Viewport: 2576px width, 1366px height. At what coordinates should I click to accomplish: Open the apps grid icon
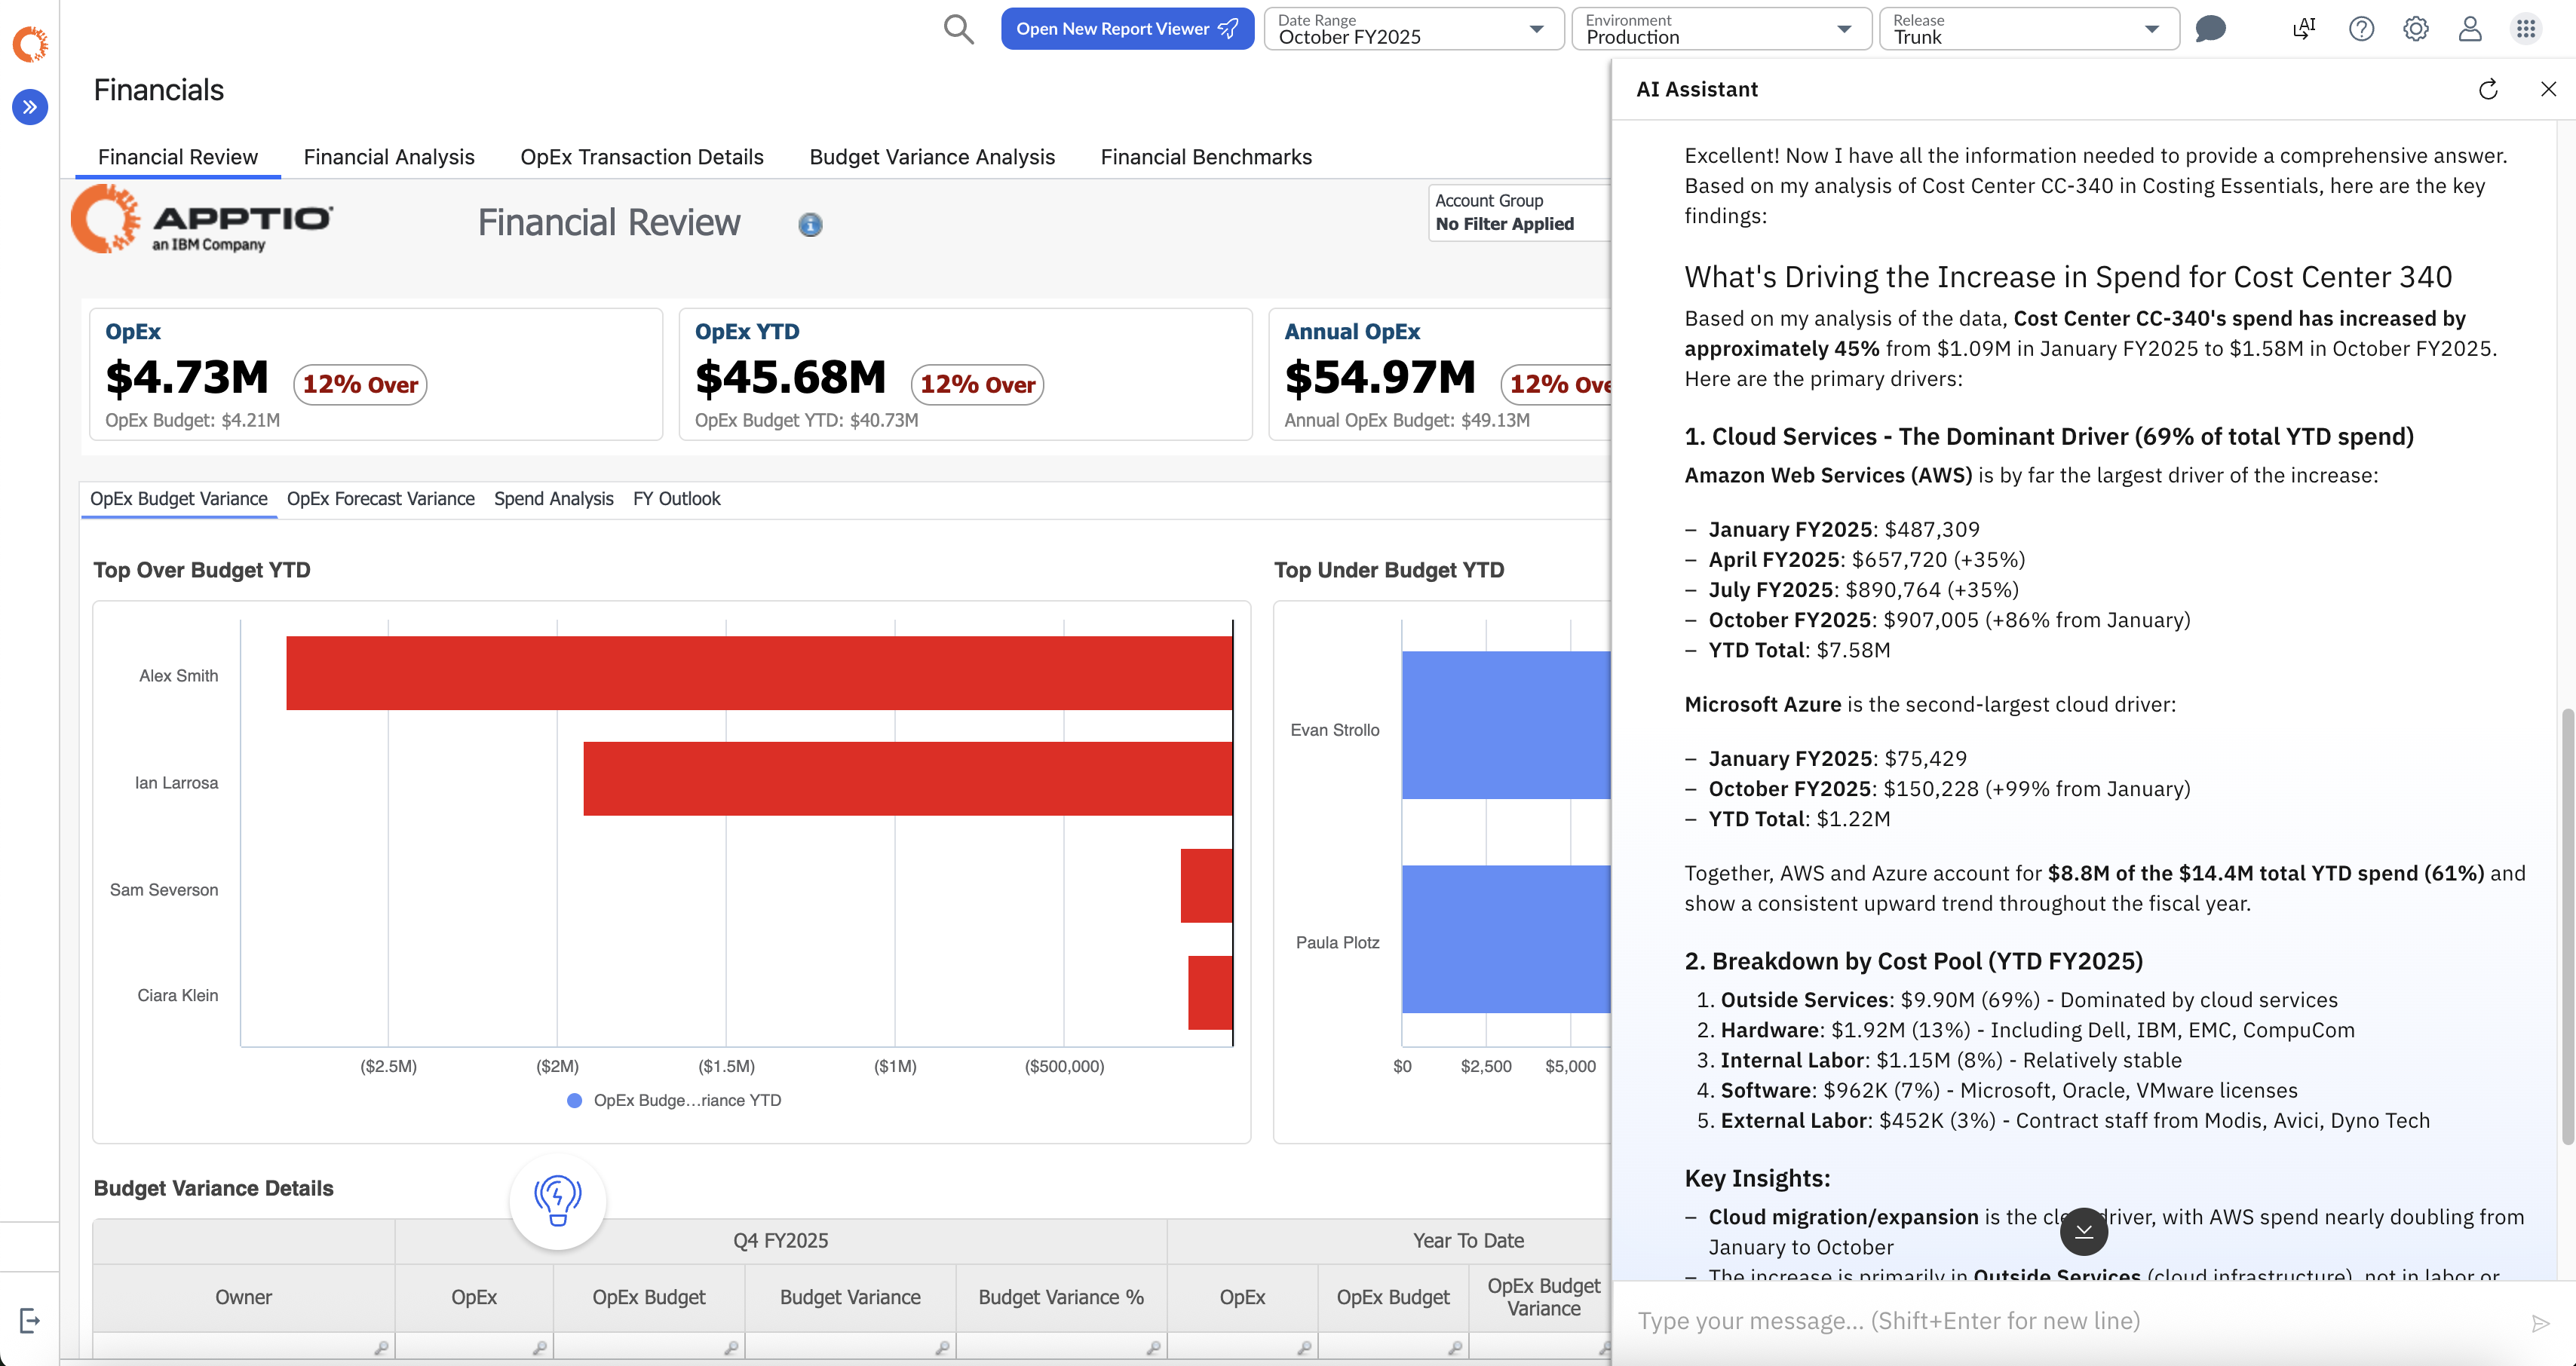(2526, 29)
